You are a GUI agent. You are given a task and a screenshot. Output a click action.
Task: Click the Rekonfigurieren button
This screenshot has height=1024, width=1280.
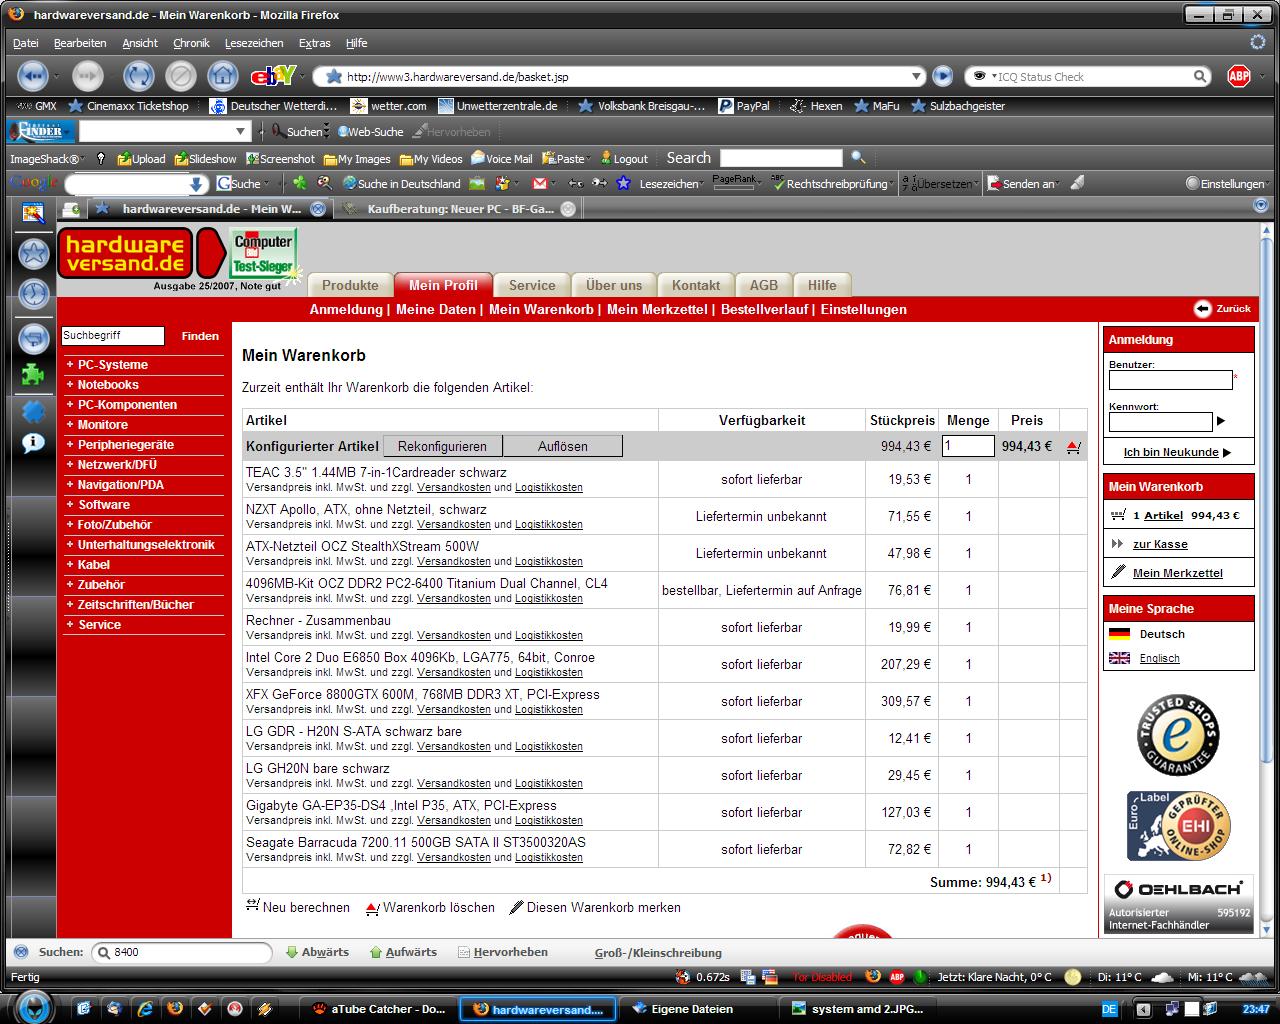[x=442, y=446]
